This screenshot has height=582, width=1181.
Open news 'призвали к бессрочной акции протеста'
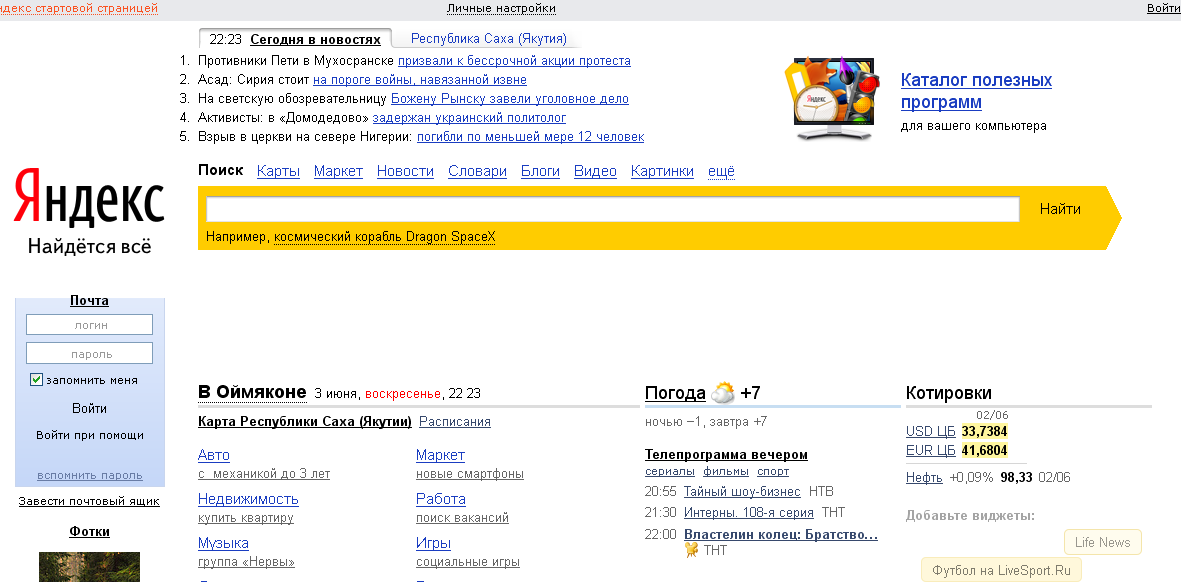514,61
